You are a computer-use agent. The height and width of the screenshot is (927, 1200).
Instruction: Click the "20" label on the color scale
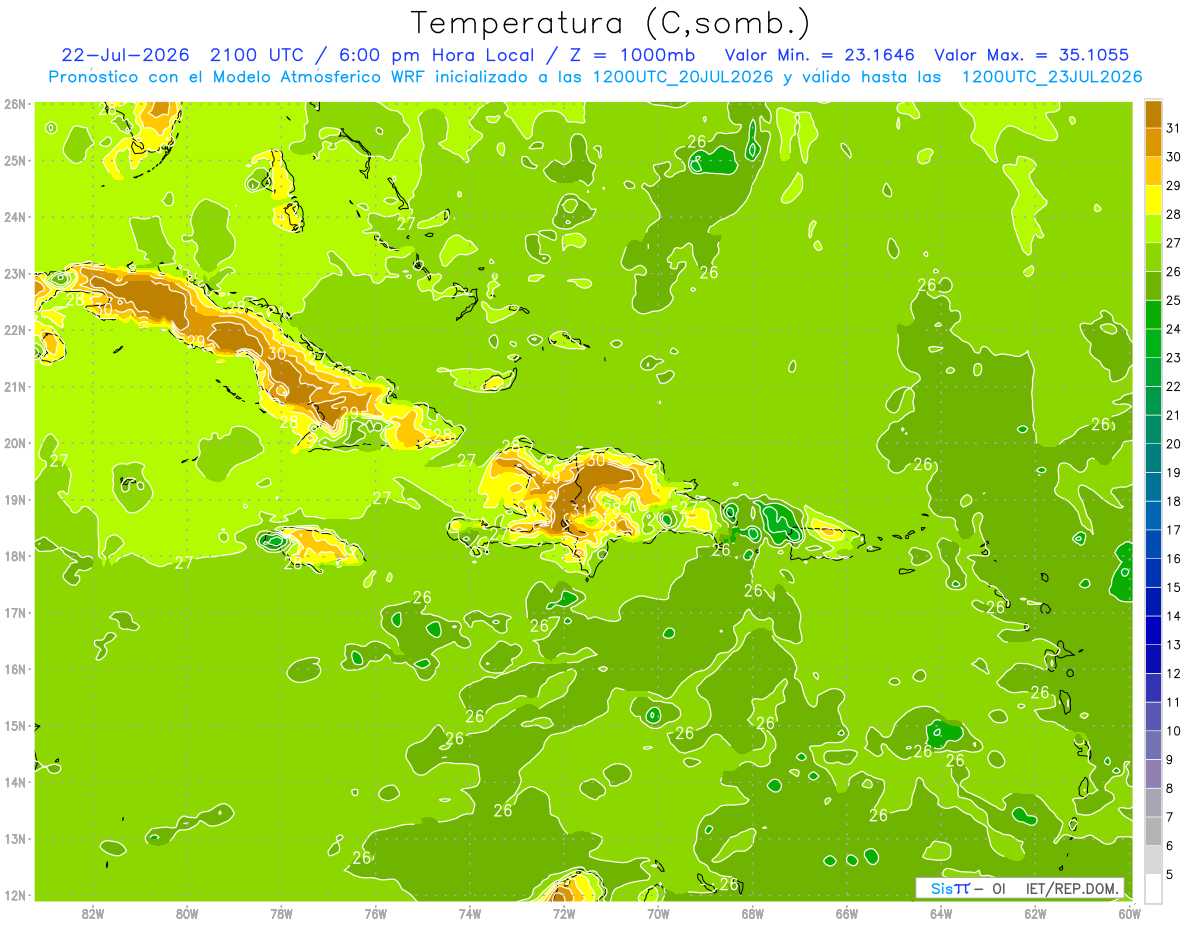(1173, 443)
